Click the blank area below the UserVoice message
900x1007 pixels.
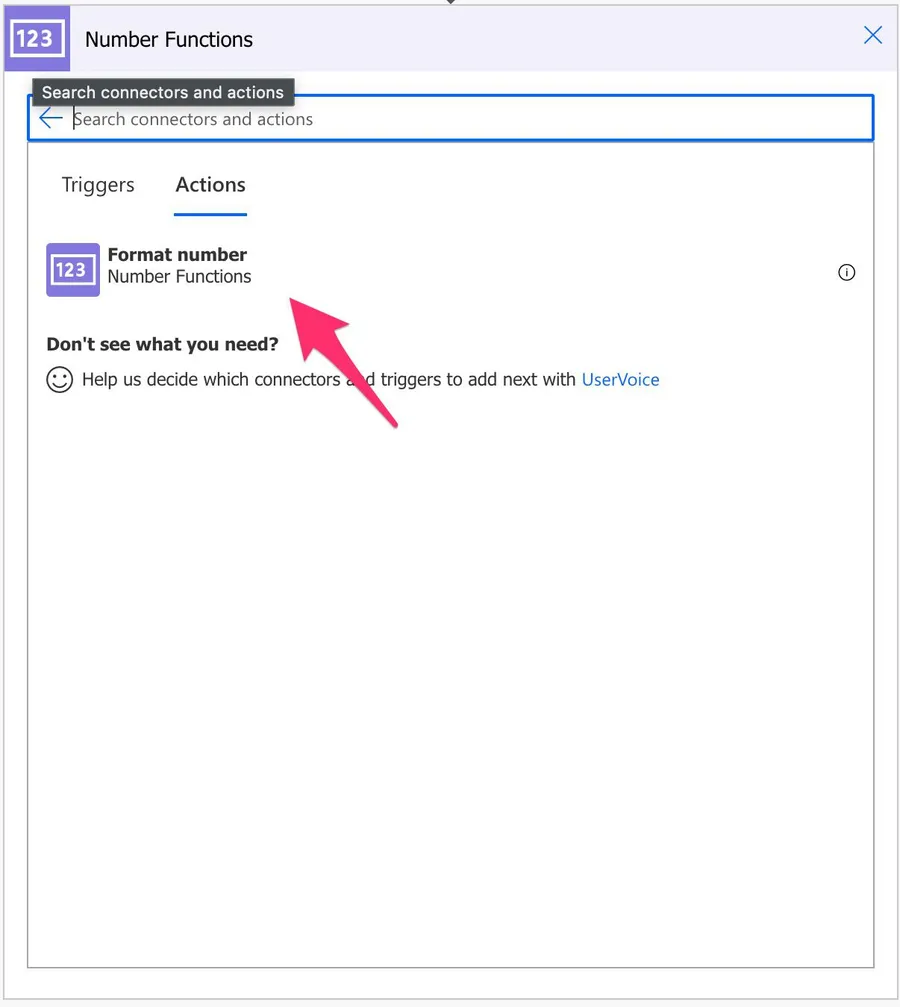pyautogui.click(x=450, y=650)
